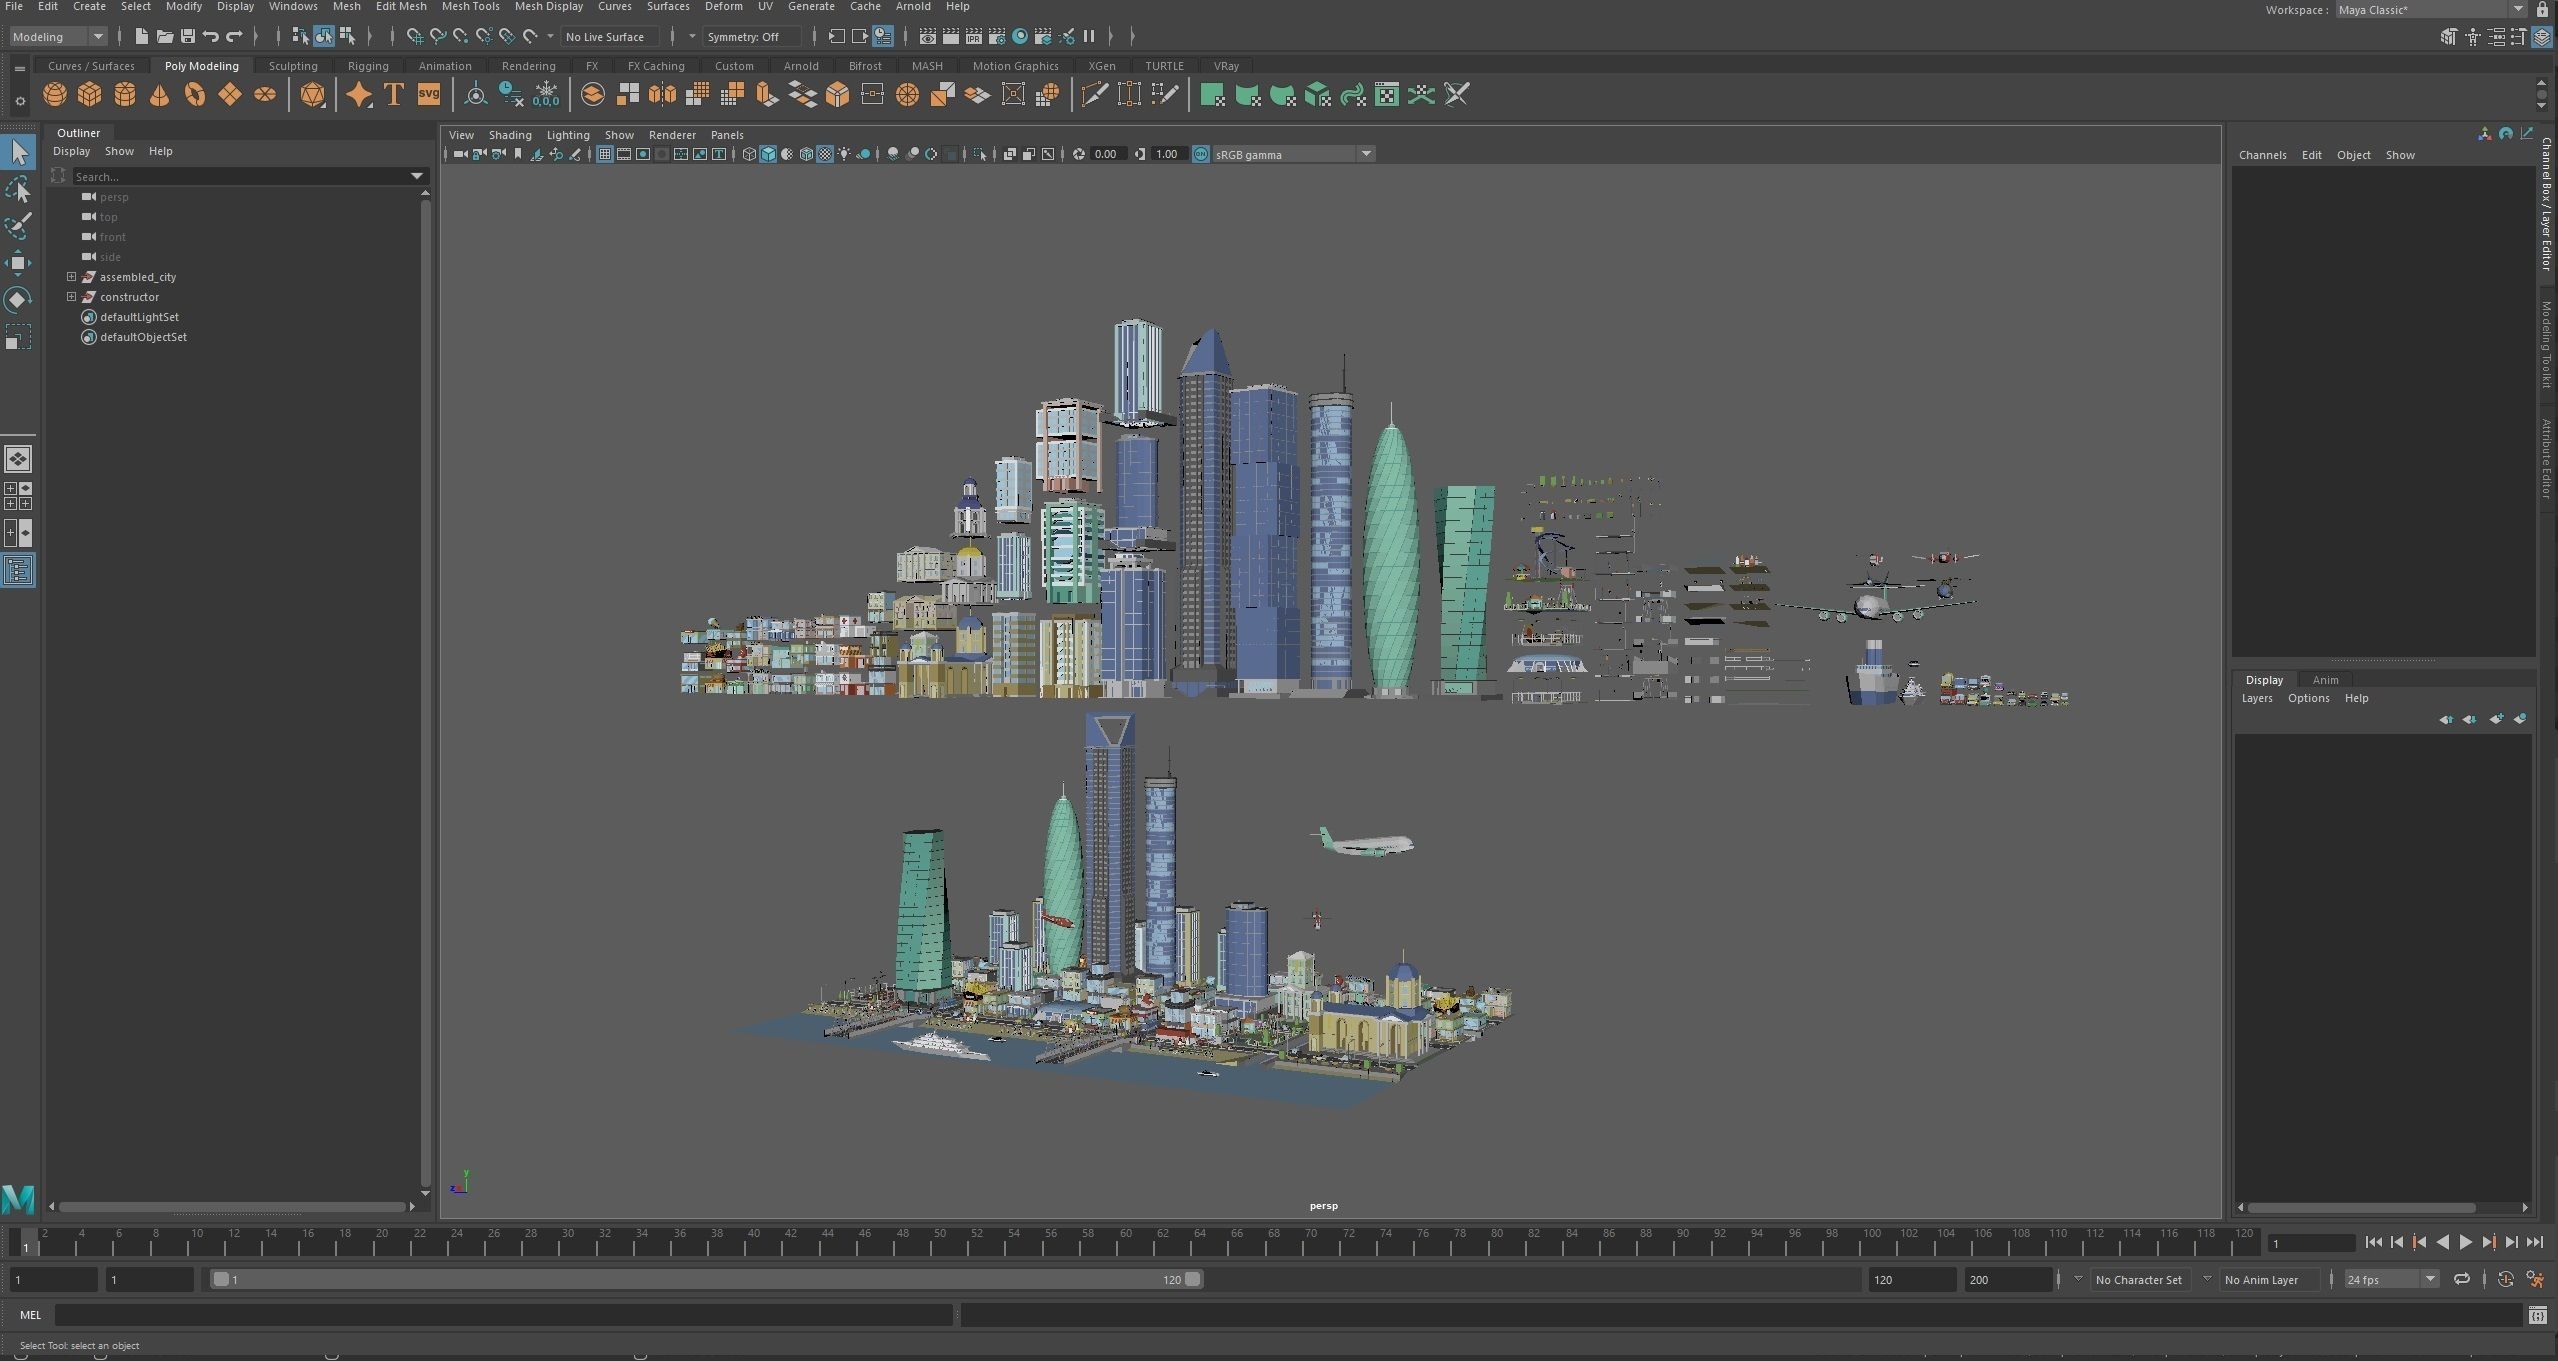Viewport: 2558px width, 1361px height.
Task: Click the polygon Type text tool icon
Action: pos(394,95)
